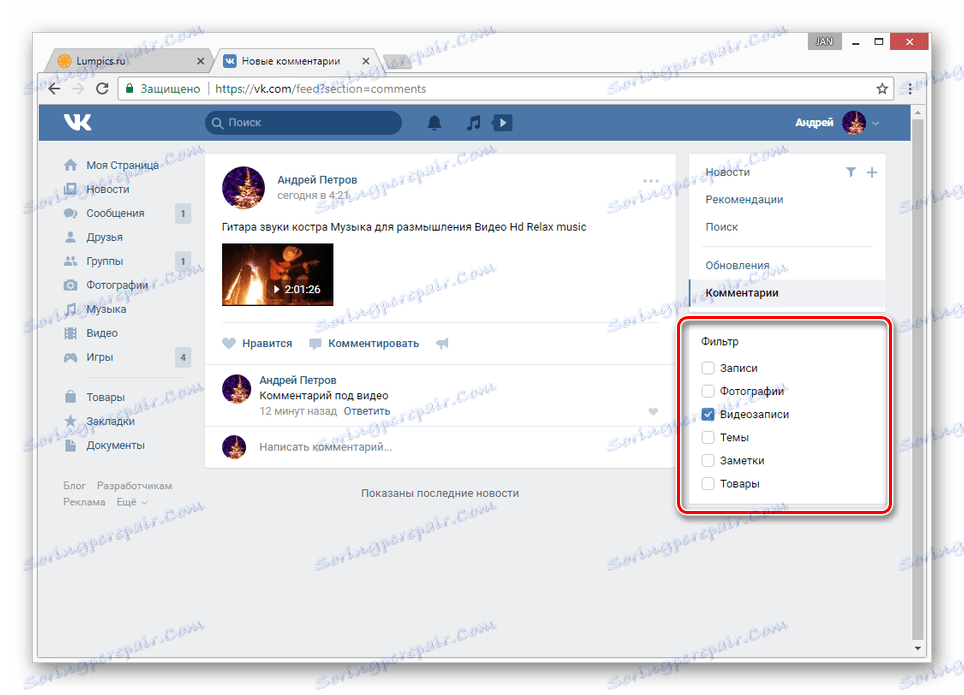This screenshot has width=964, height=695.
Task: Click the share megaphone icon under post
Action: (x=442, y=343)
